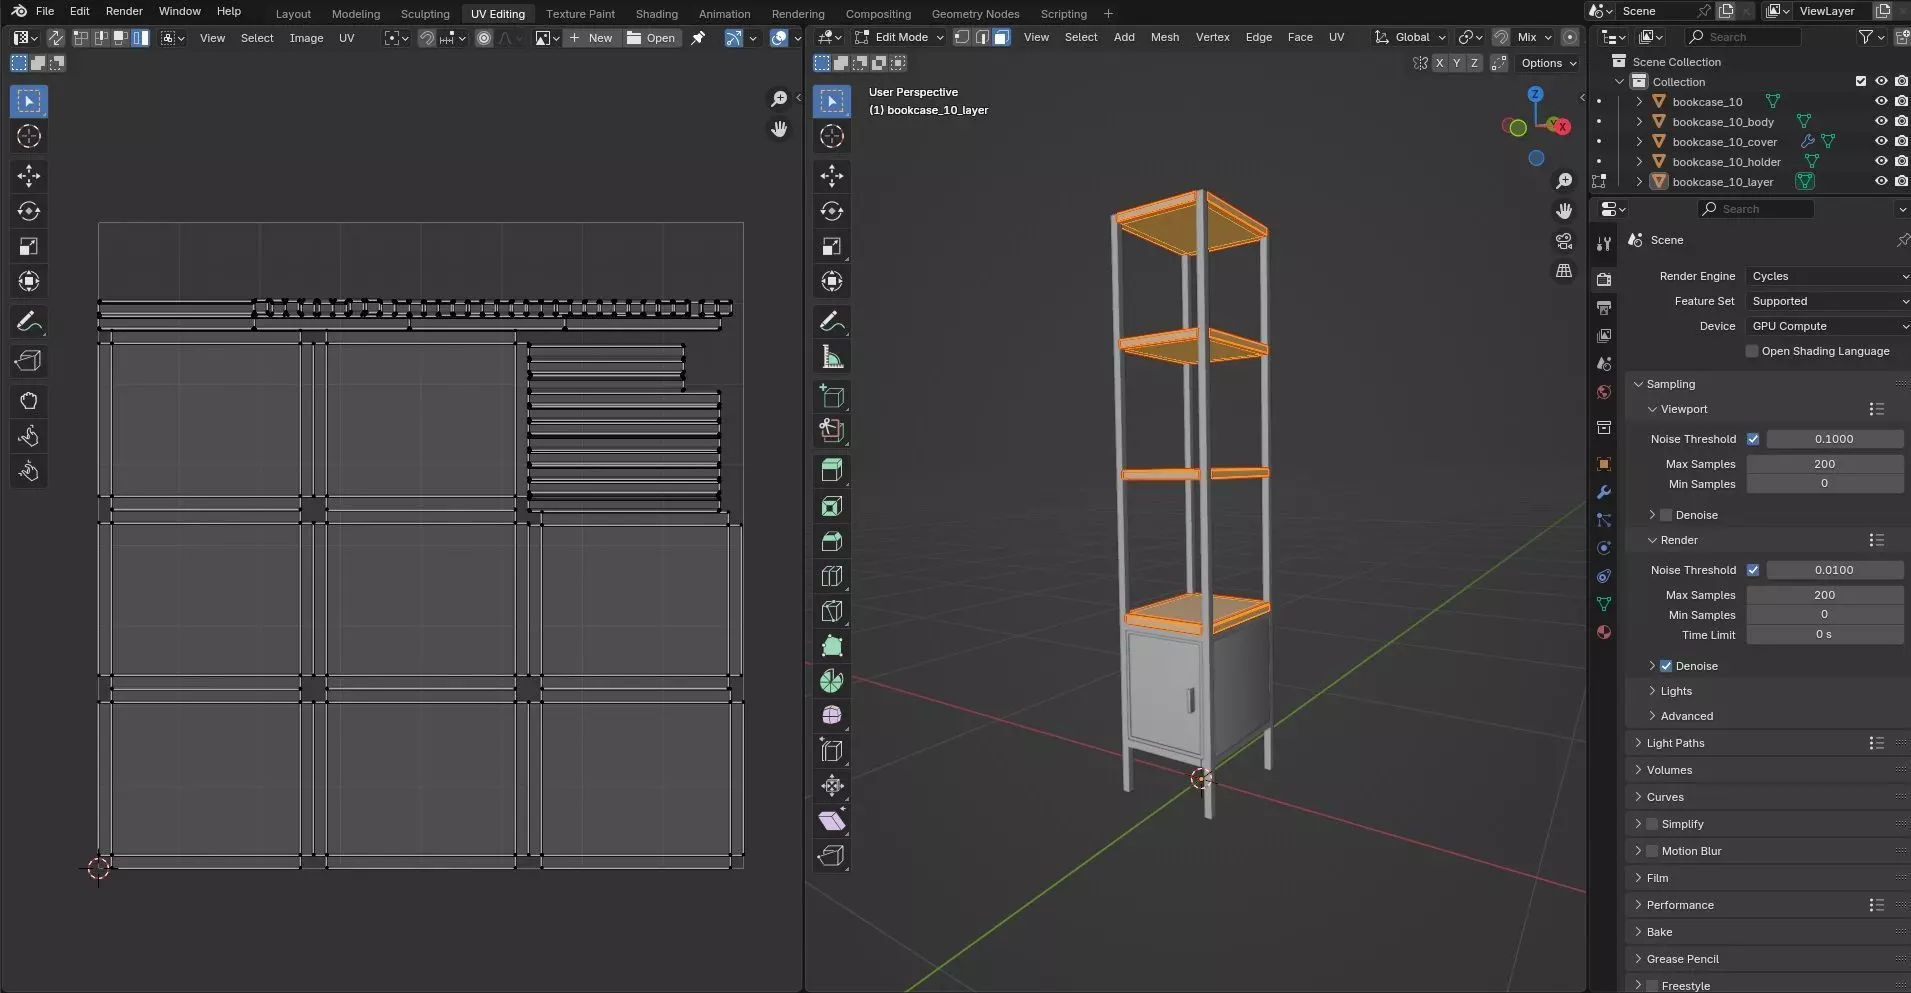
Task: Click the Open image button
Action: [651, 38]
